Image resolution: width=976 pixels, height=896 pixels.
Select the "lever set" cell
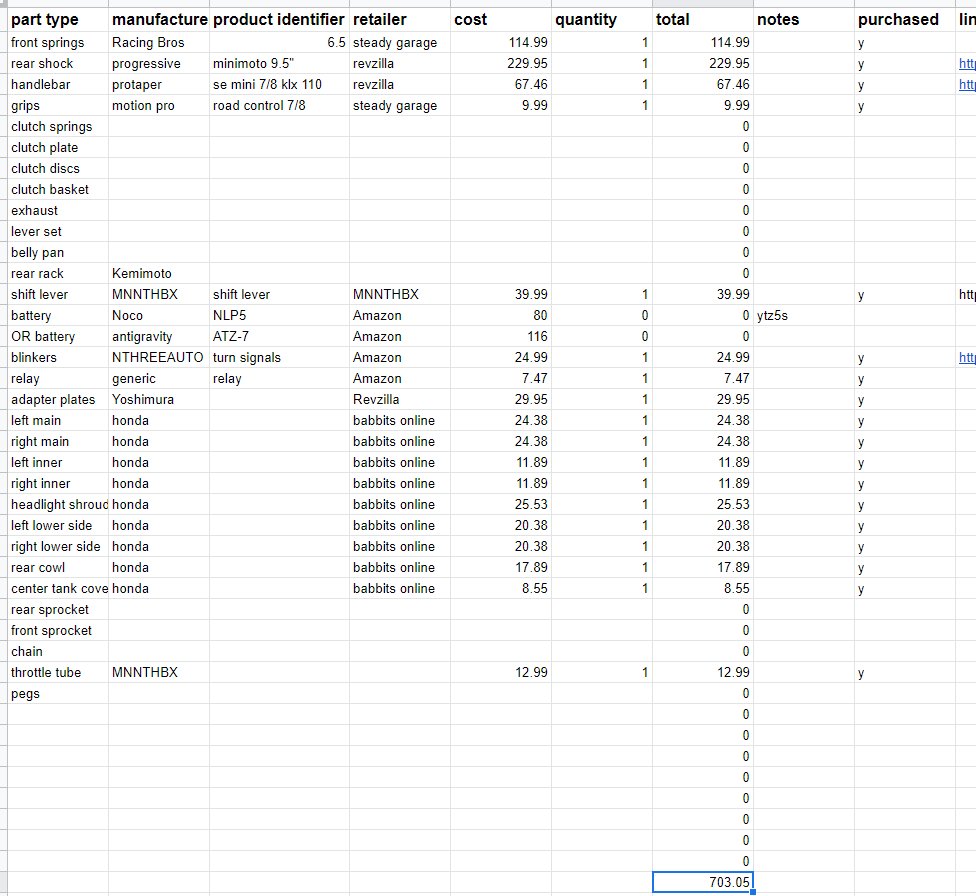coord(58,232)
